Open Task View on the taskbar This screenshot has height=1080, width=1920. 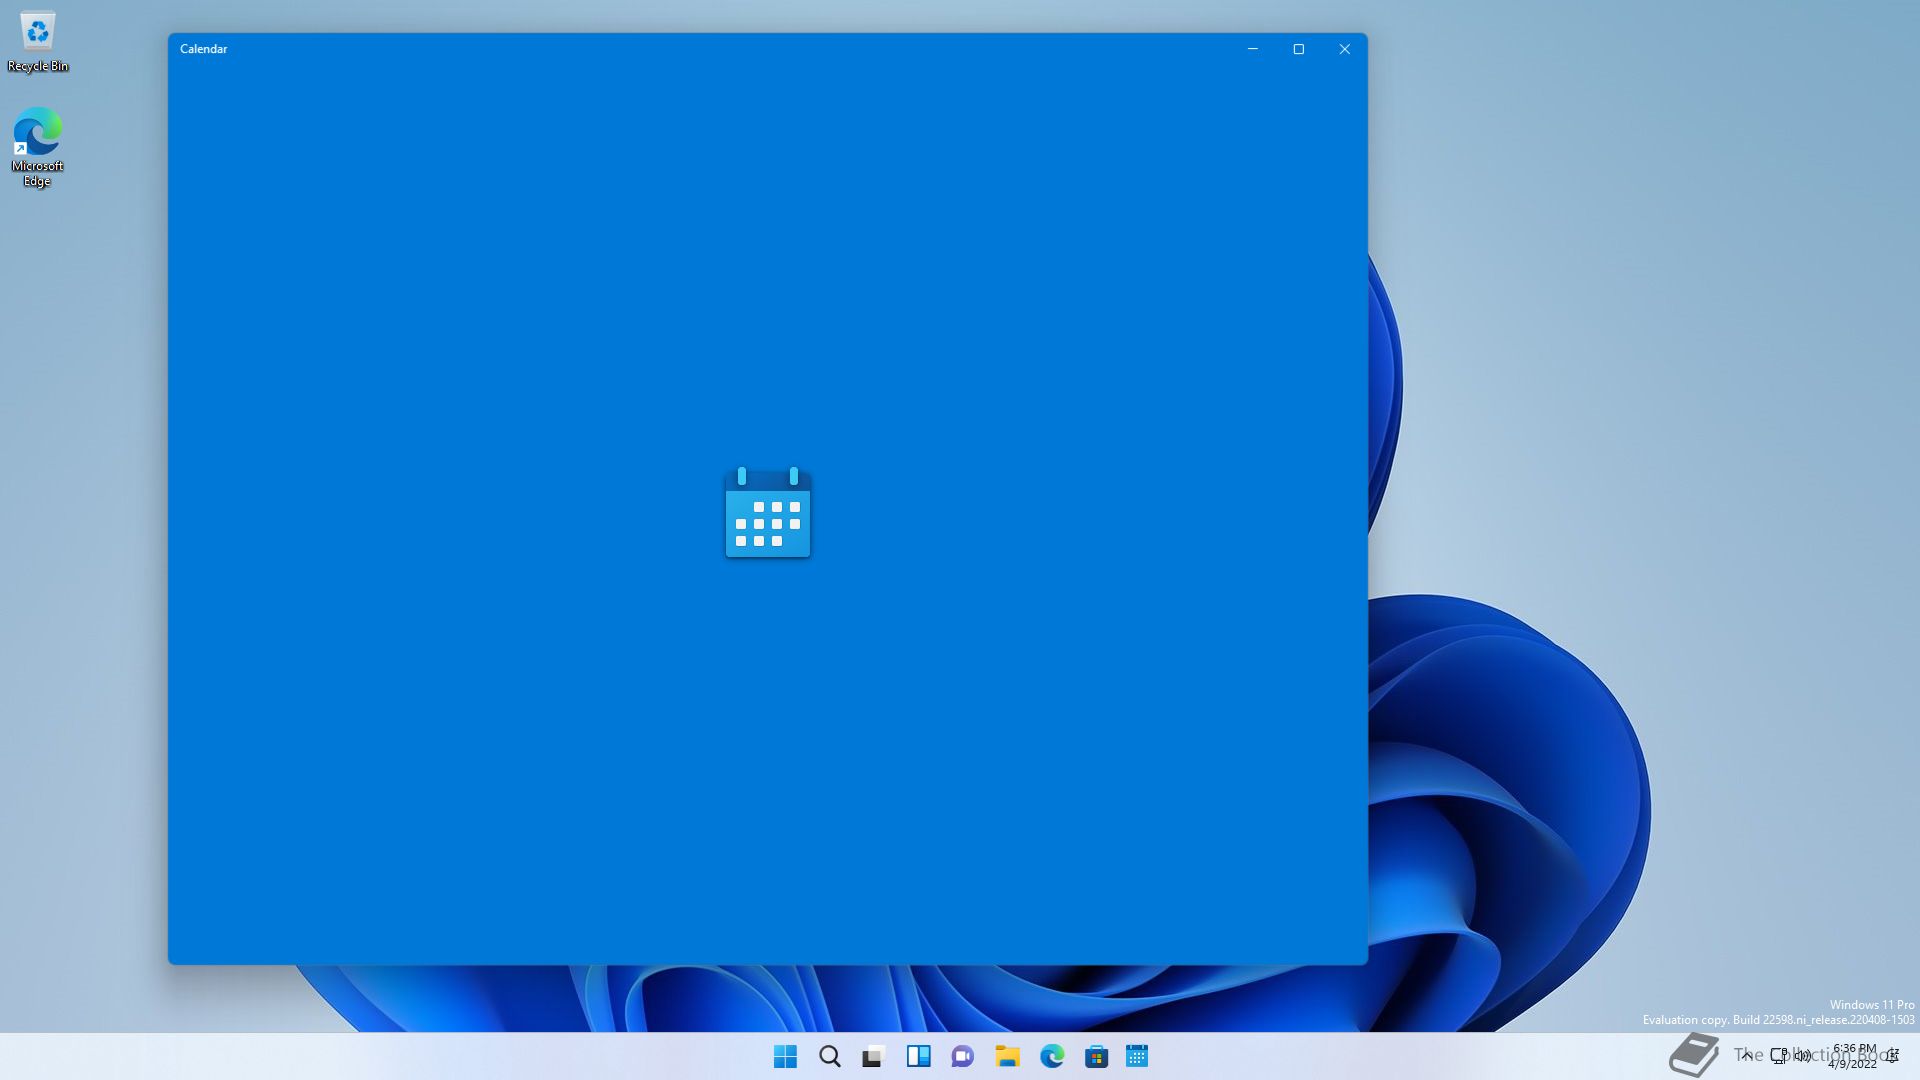coord(874,1056)
